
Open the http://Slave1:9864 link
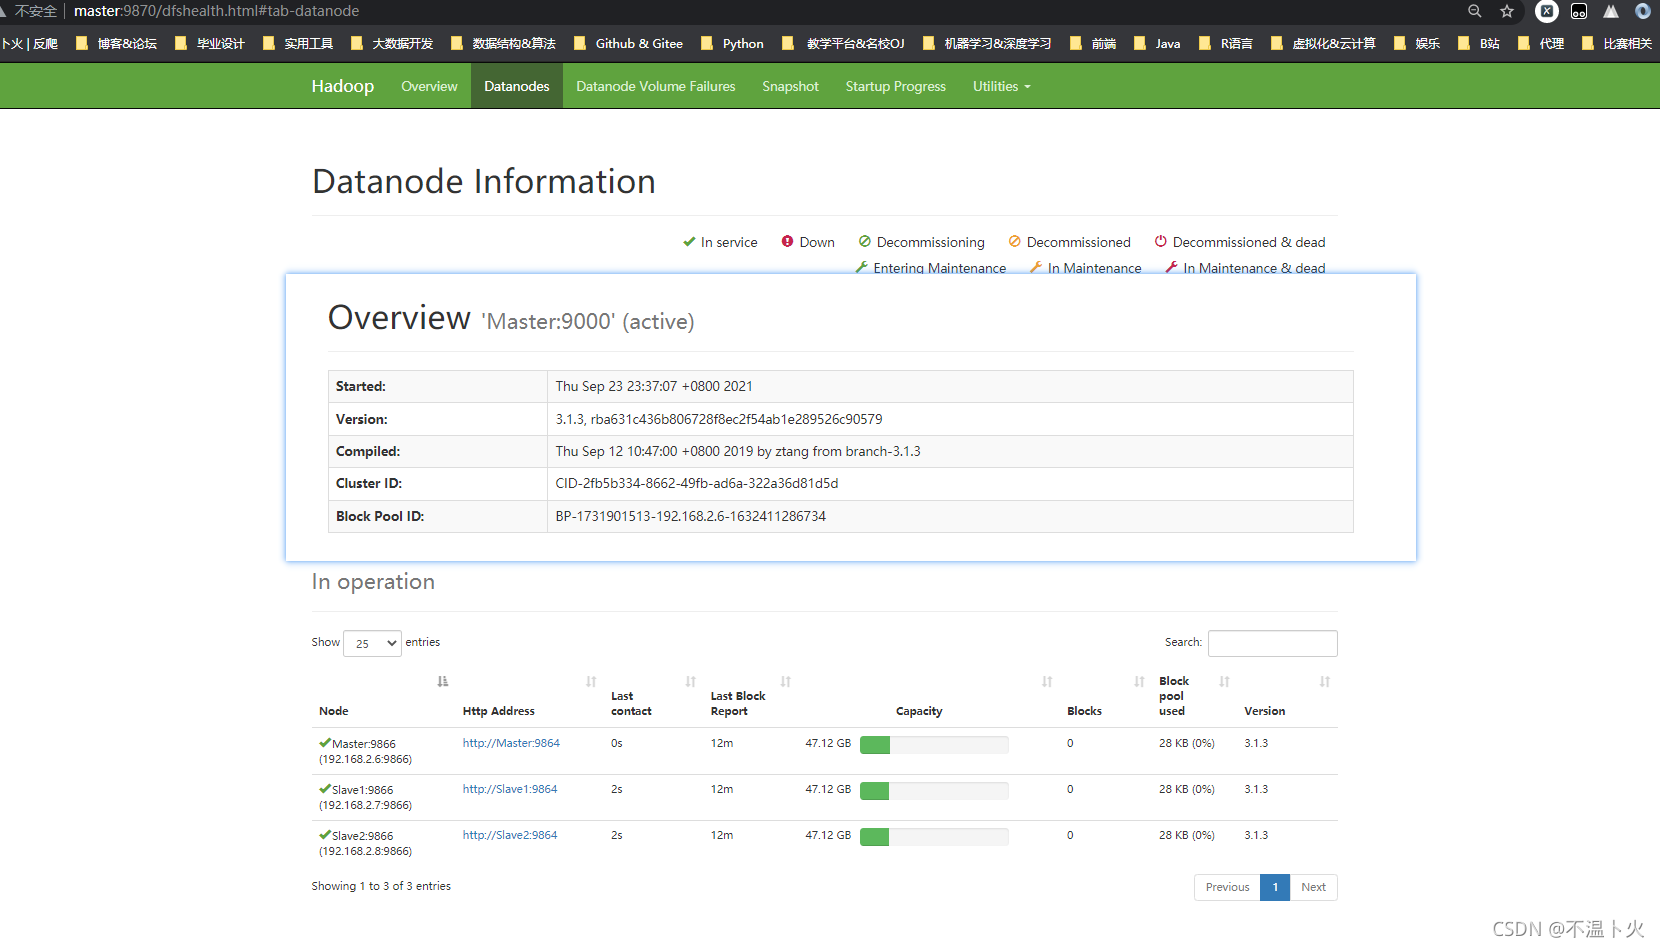(x=510, y=789)
